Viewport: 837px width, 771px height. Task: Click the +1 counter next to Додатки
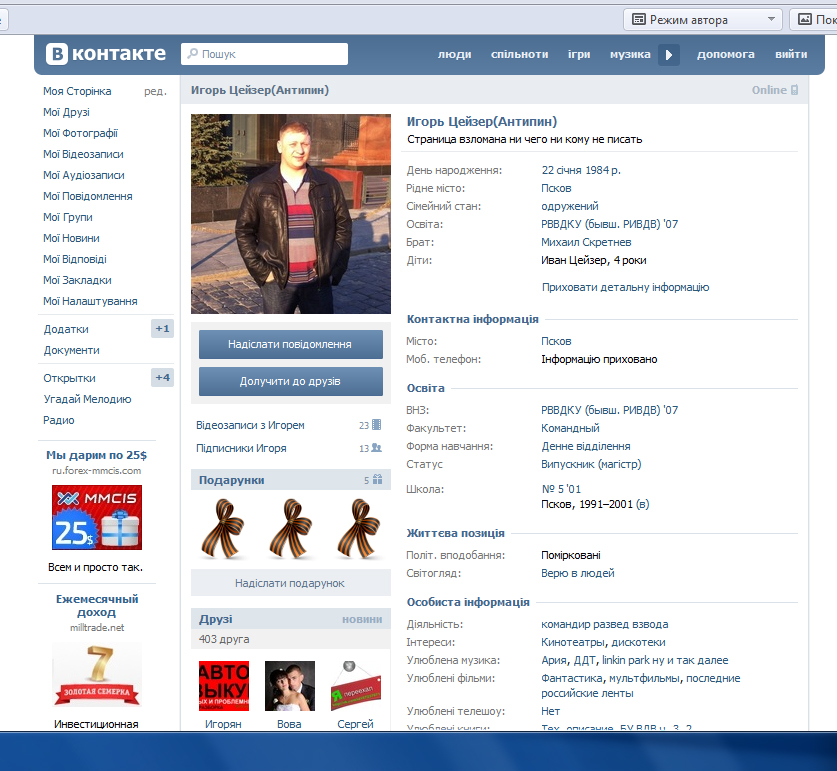point(162,328)
